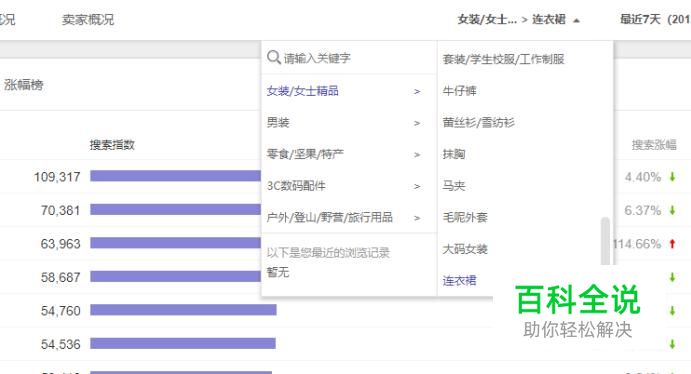Click green down arrow beside 4.40%

[x=672, y=177]
